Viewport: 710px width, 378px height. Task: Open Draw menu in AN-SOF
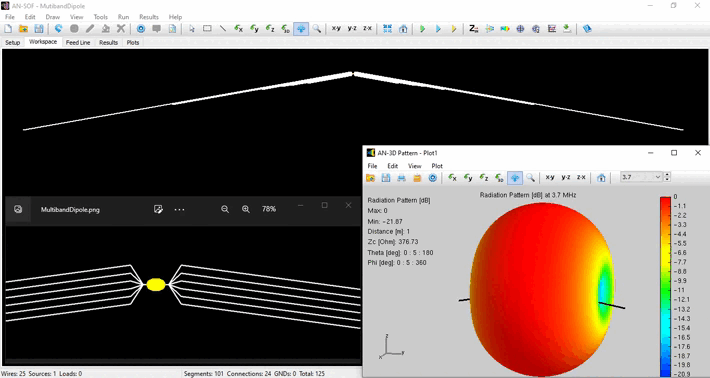53,17
